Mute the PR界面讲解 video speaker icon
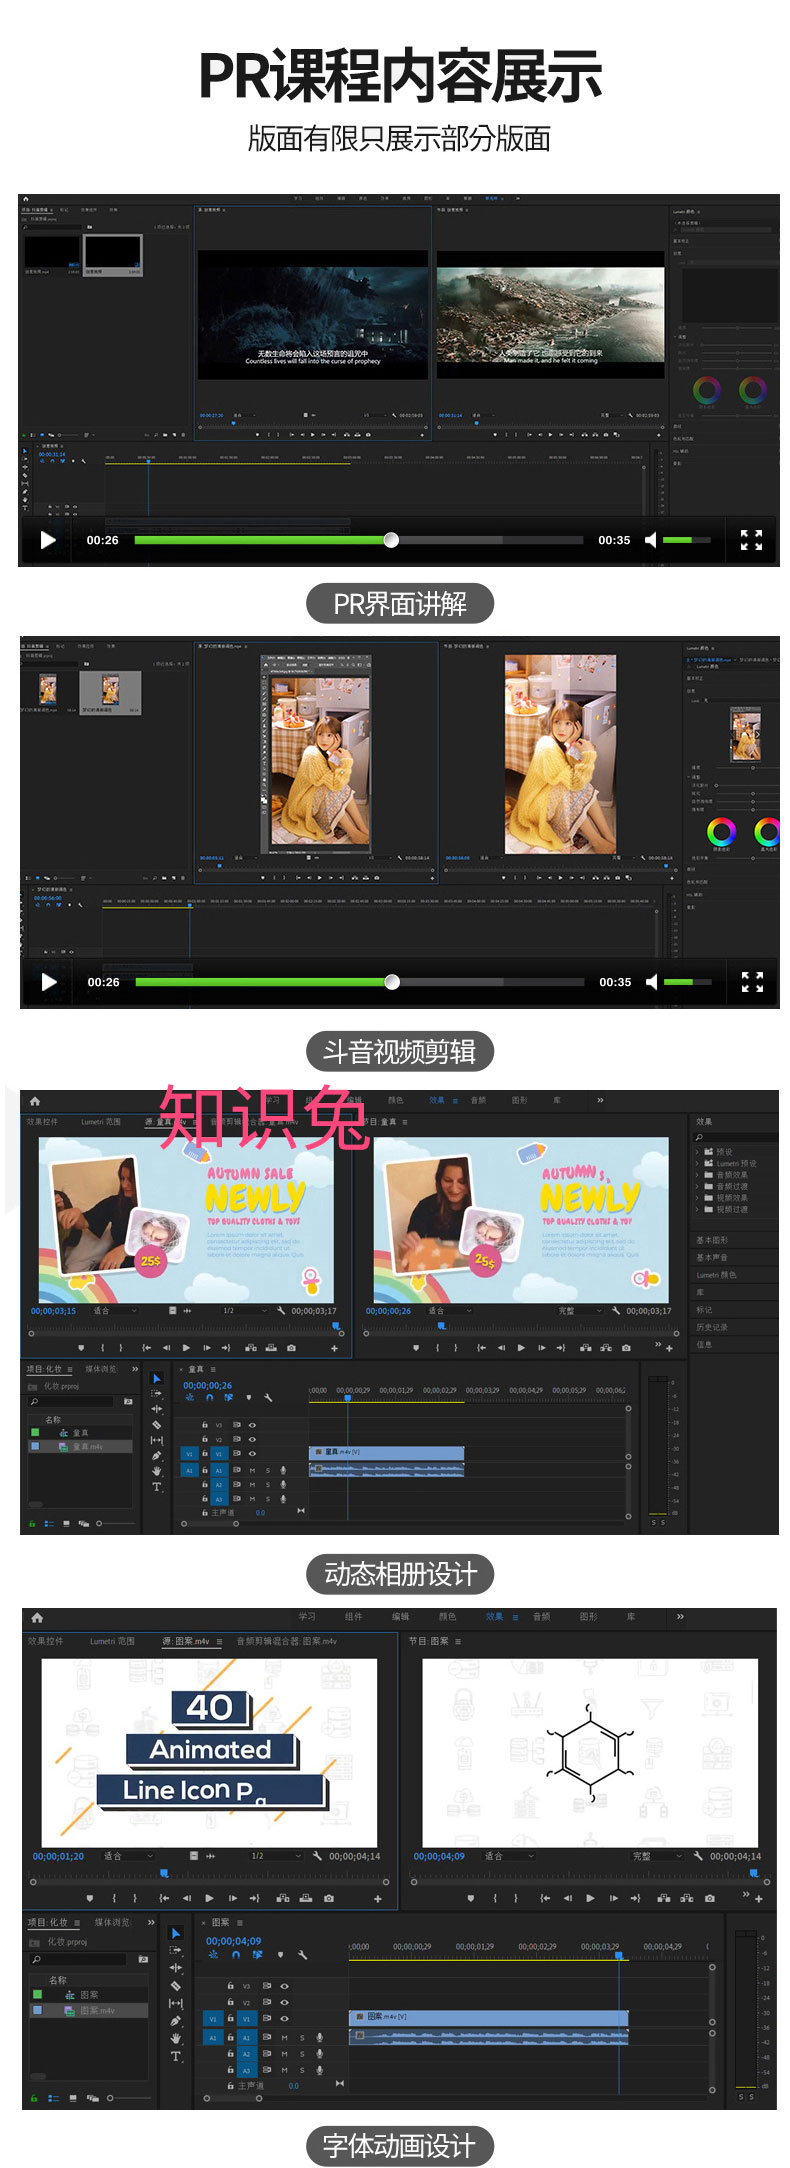This screenshot has width=790, height=2168. click(651, 540)
